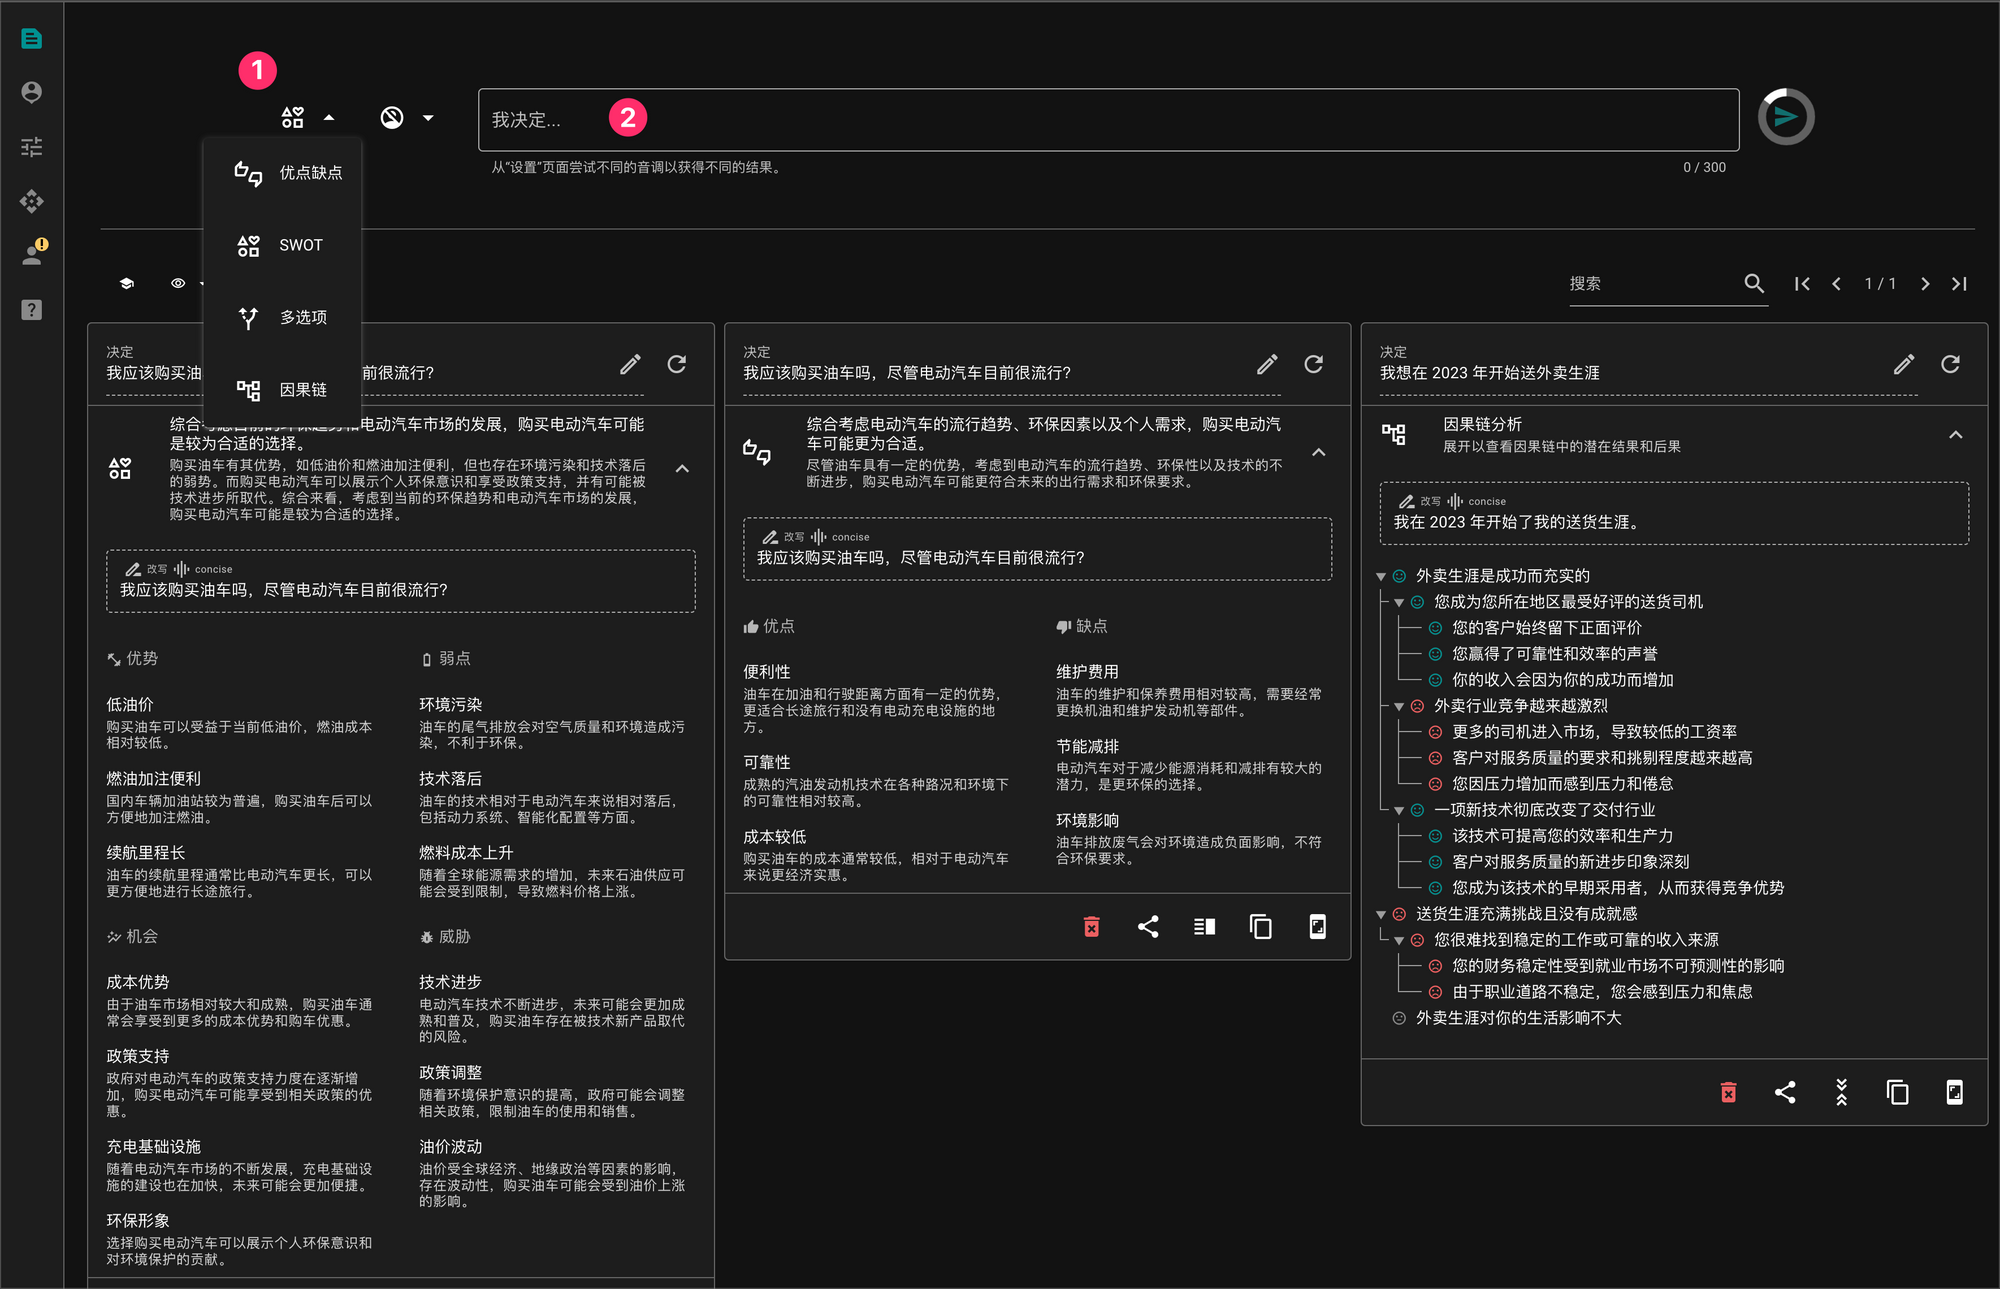Collapse the 因果链分析 summary chevron
Image resolution: width=2000 pixels, height=1289 pixels.
[x=1955, y=435]
